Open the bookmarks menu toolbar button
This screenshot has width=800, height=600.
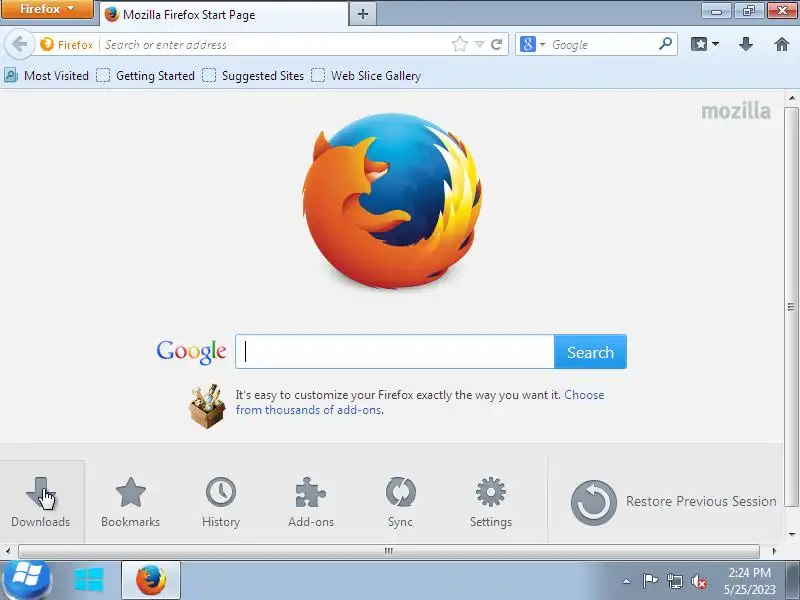tap(705, 44)
